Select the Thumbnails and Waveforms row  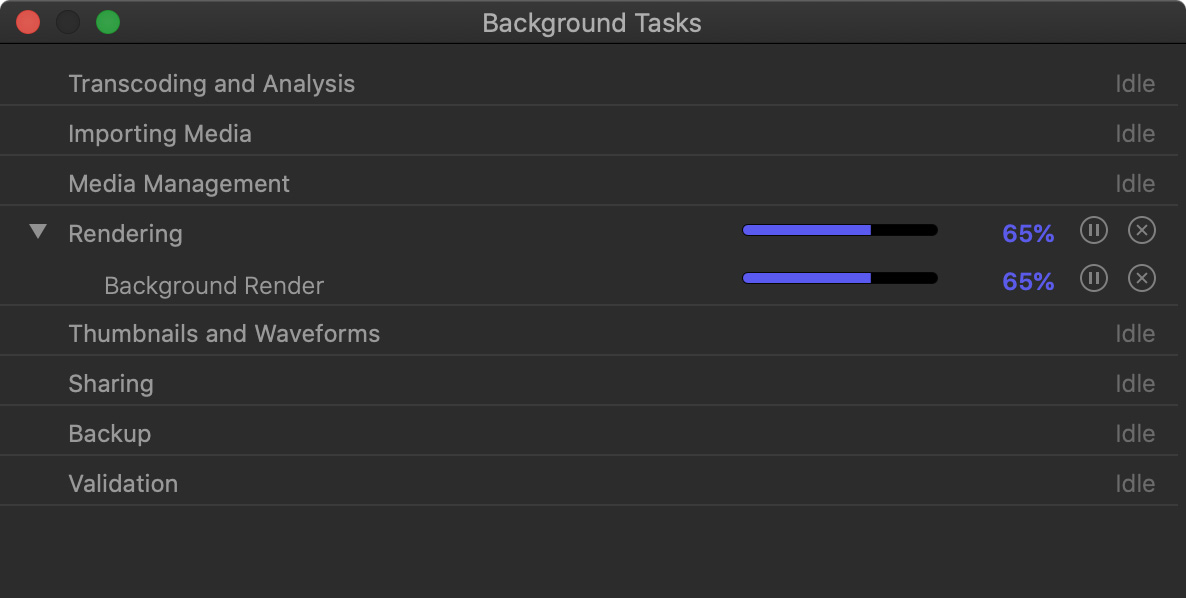coord(224,334)
